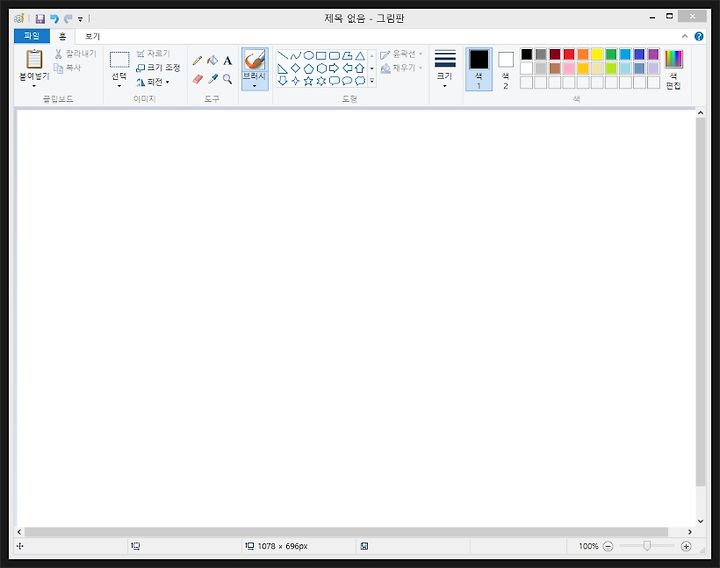Image resolution: width=720 pixels, height=568 pixels.
Task: Activate Color 1 (색 1) selector
Action: (479, 69)
